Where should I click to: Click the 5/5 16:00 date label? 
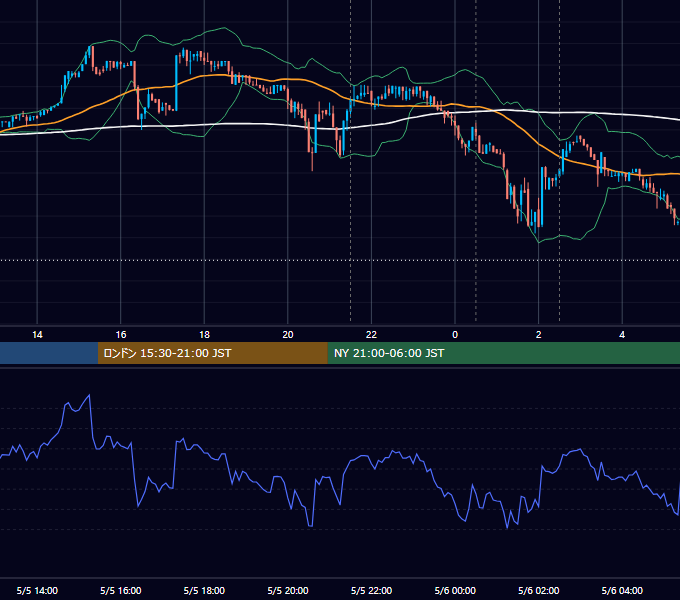point(121,590)
